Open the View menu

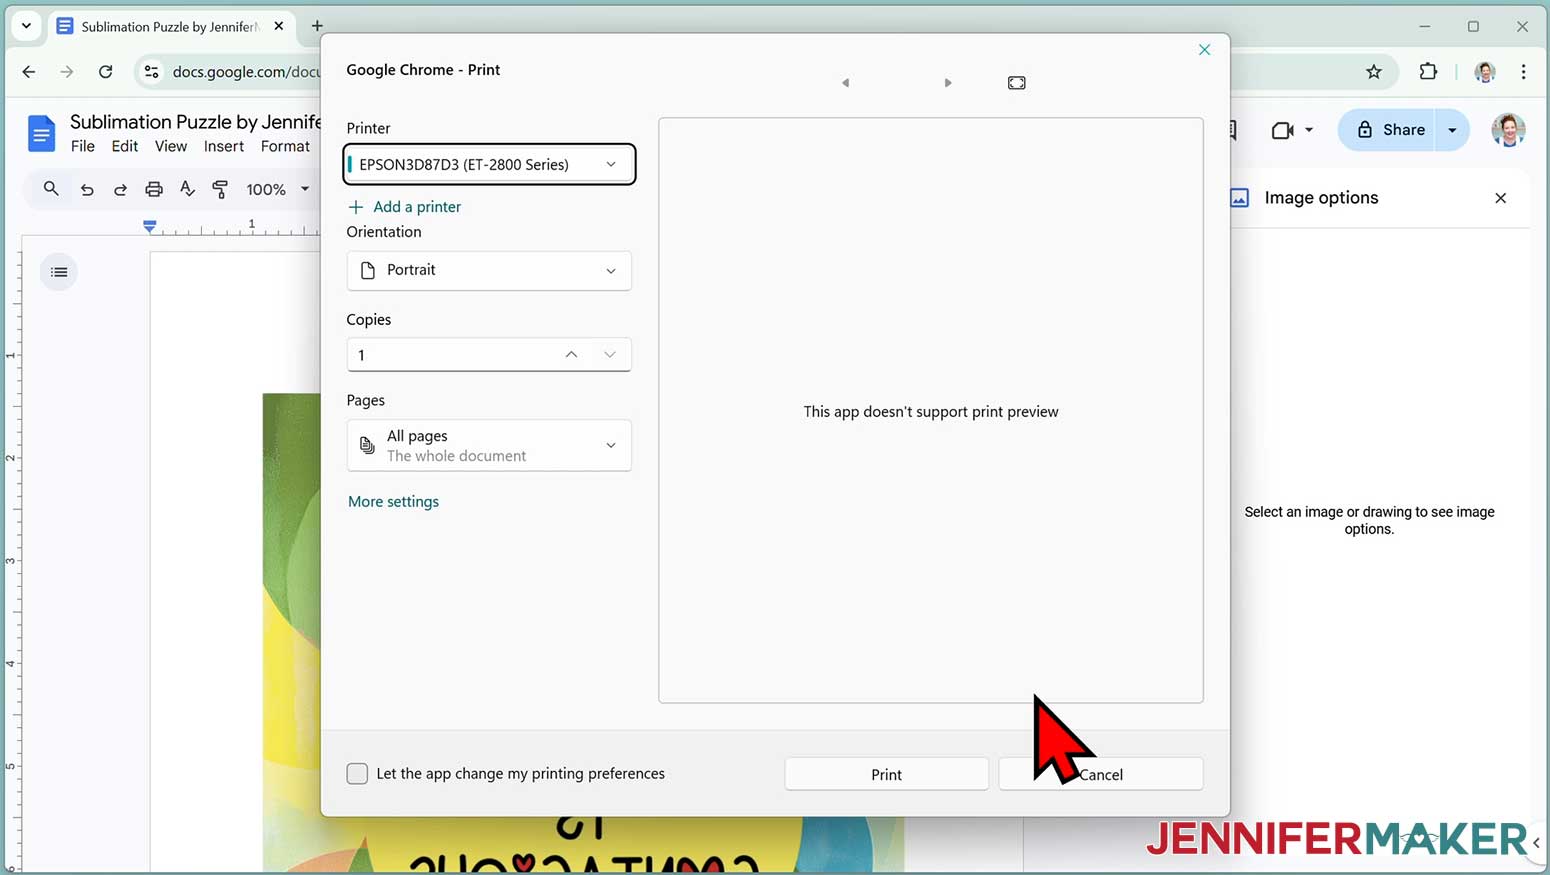(171, 146)
